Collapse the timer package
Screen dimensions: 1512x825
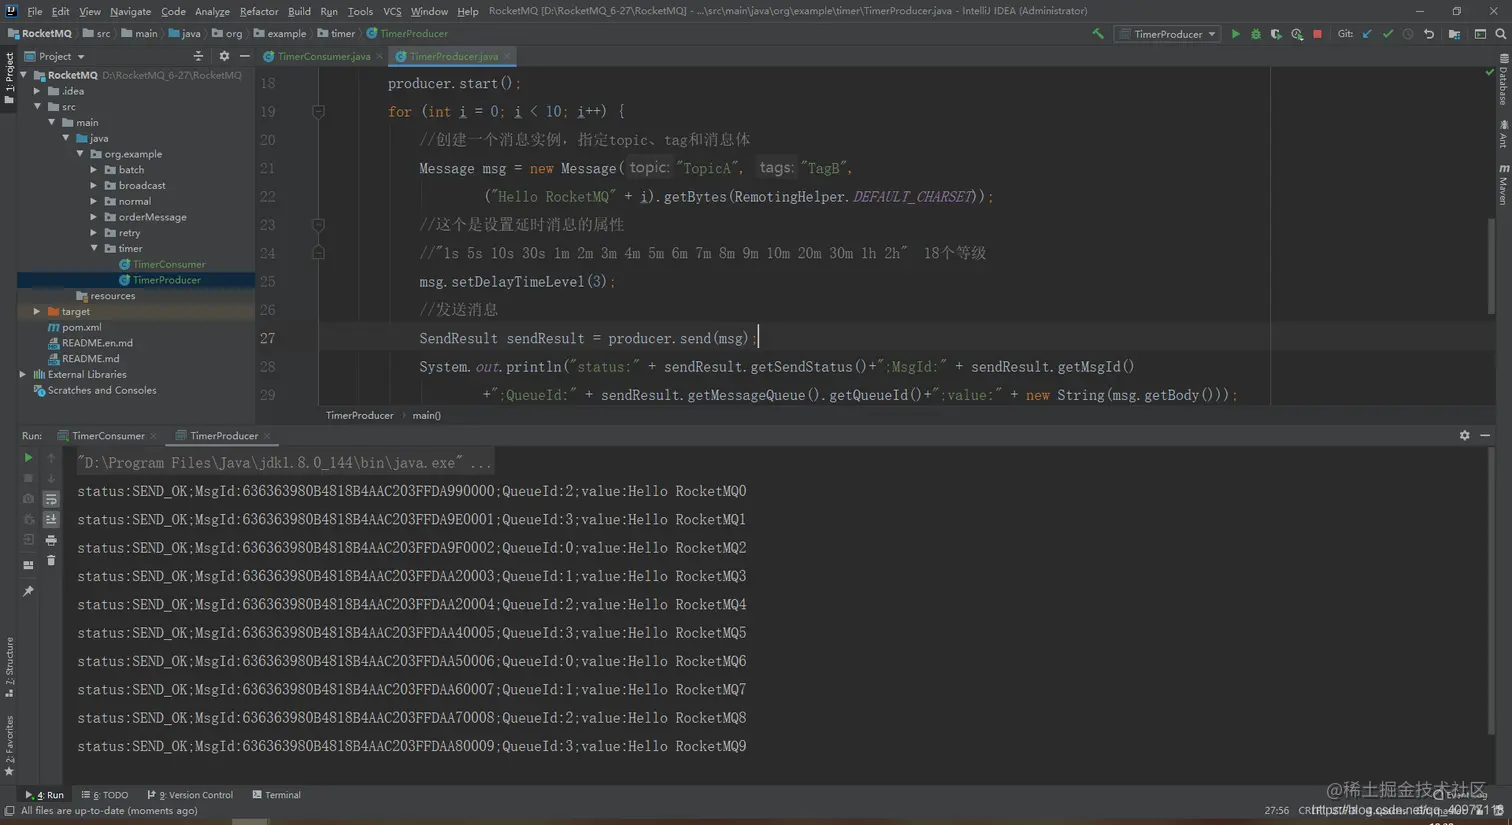pyautogui.click(x=94, y=248)
